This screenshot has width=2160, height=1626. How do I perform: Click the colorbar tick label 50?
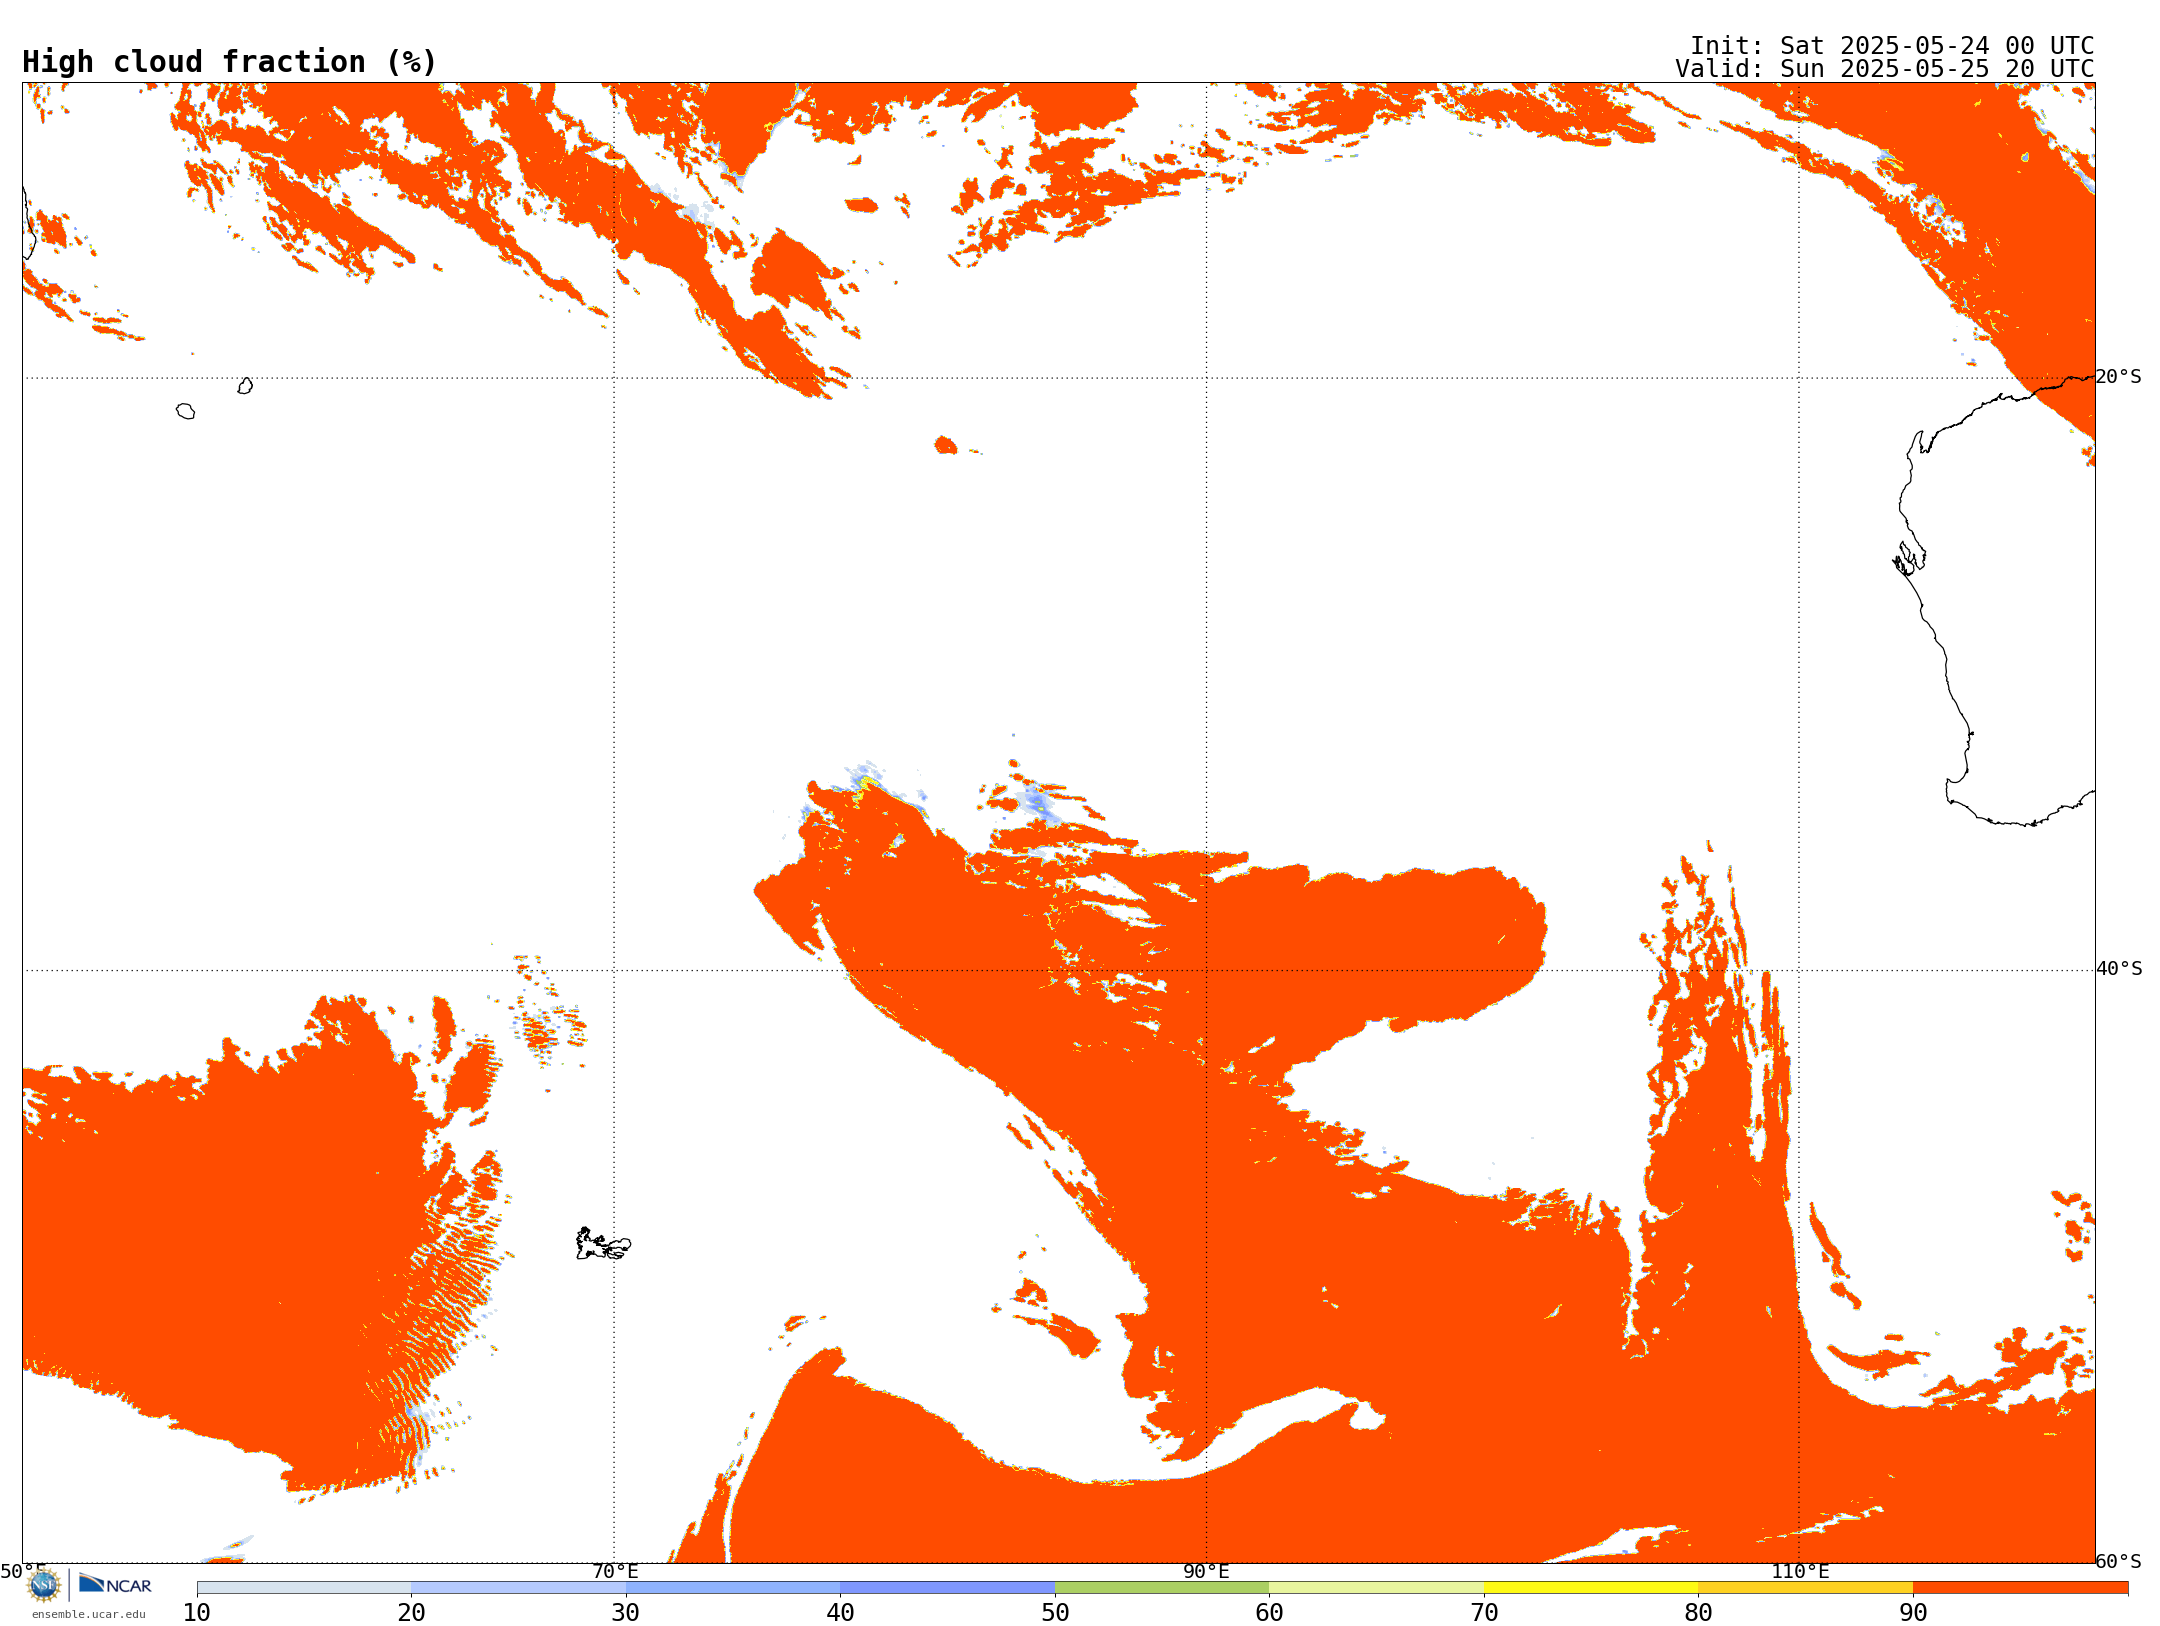1055,1612
